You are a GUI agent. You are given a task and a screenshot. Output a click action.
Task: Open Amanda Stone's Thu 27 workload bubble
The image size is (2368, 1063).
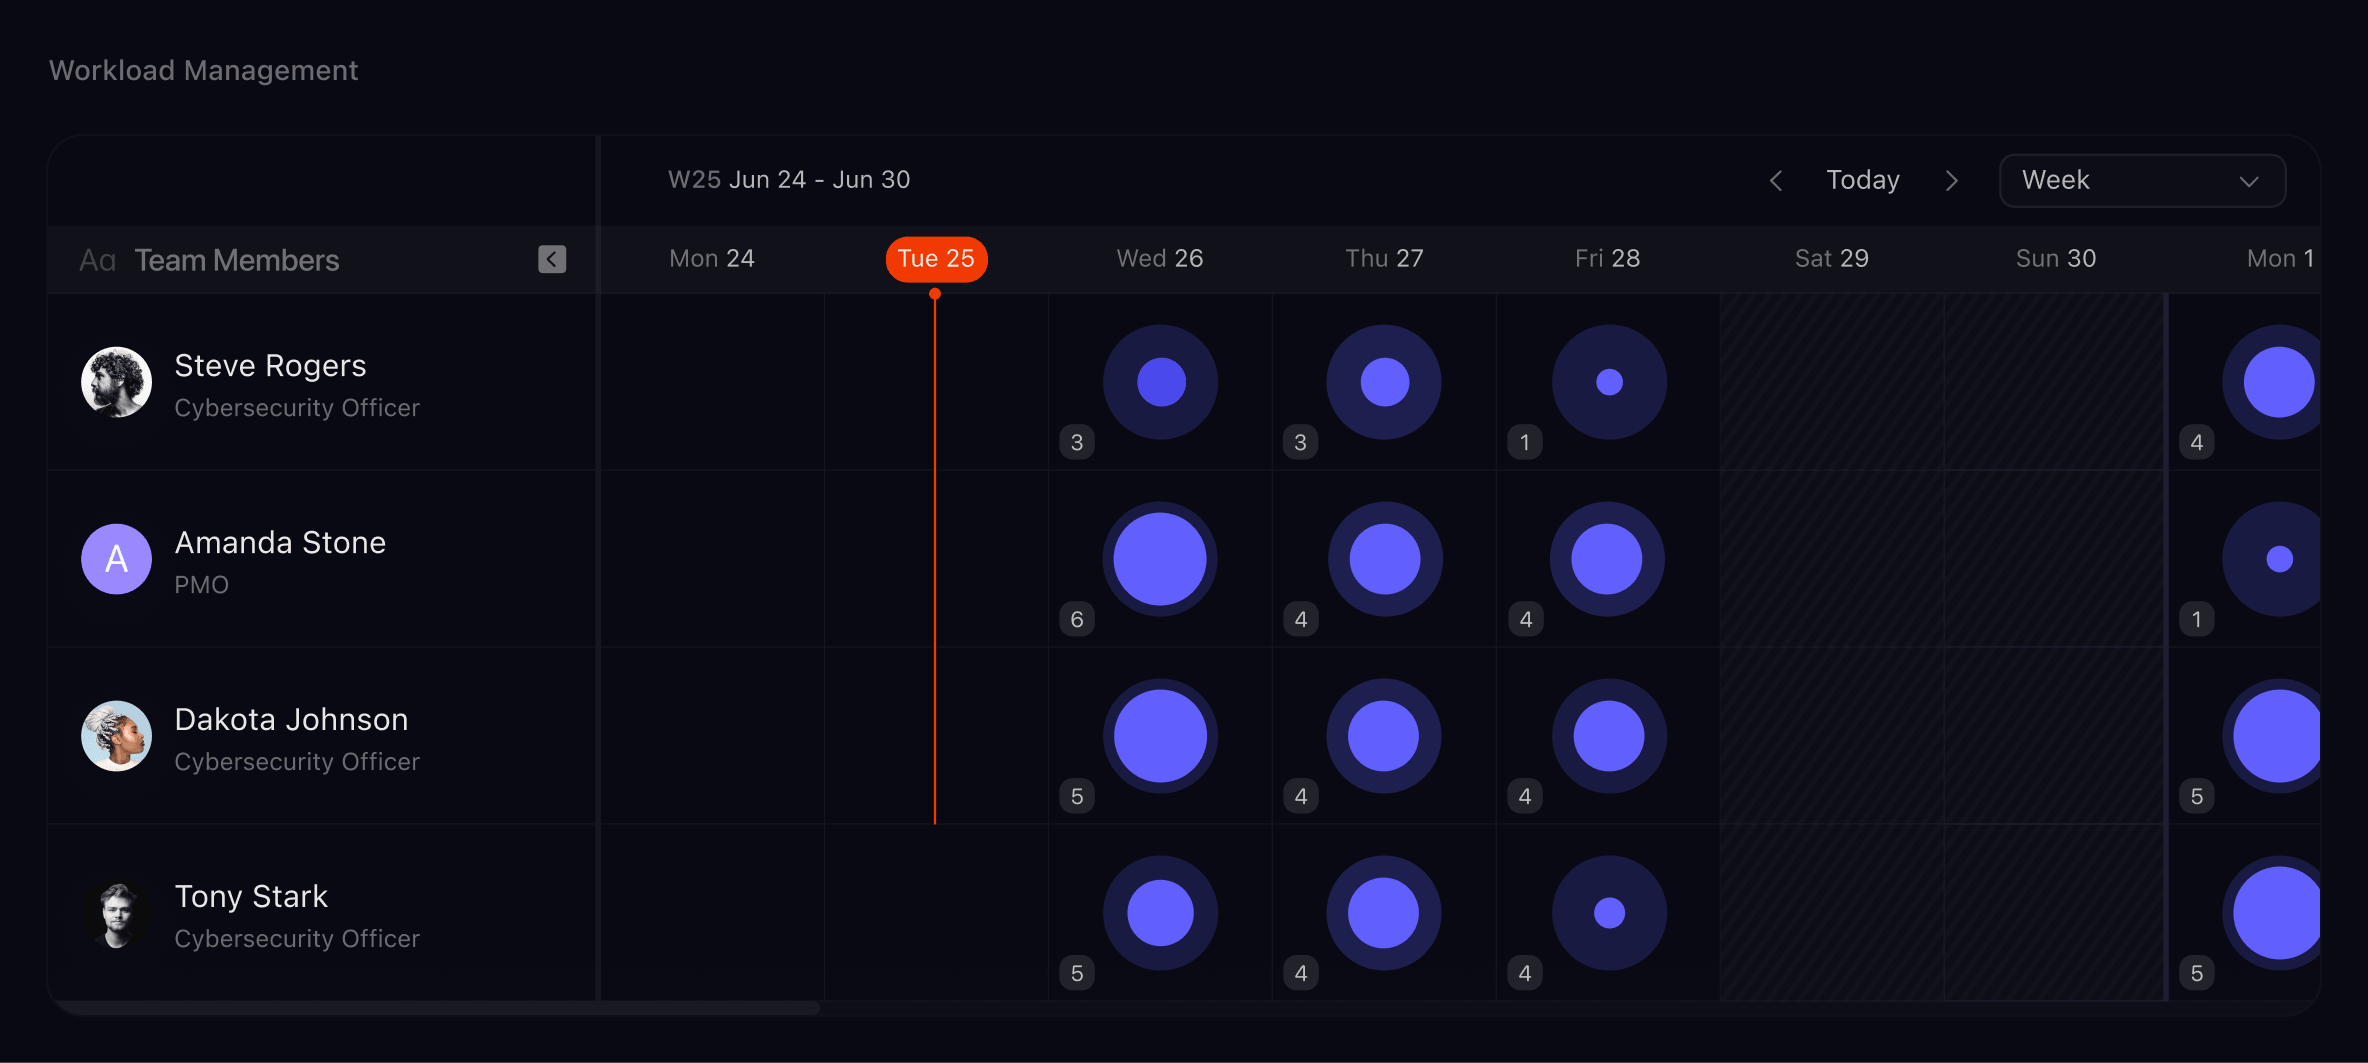(1385, 559)
